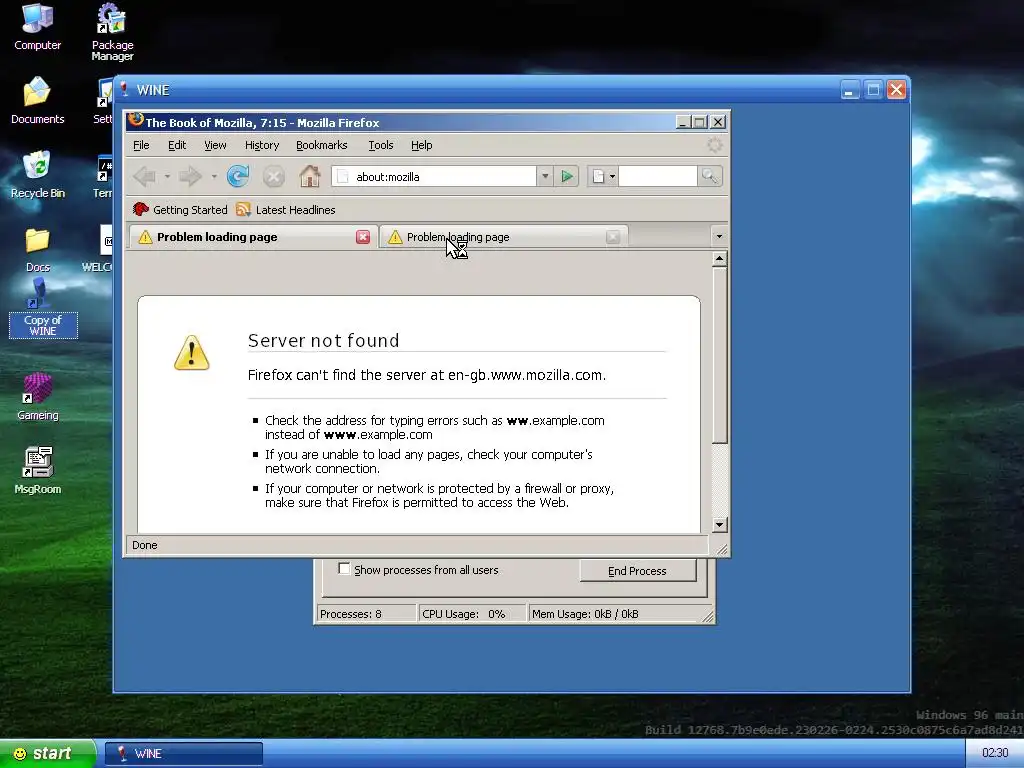Click the search magnifier button
Image resolution: width=1024 pixels, height=768 pixels.
click(709, 176)
